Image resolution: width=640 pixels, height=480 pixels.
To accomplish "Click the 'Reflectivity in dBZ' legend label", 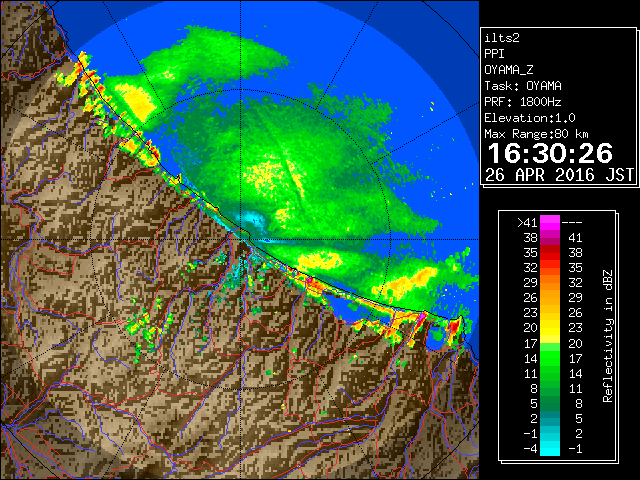I will coord(608,336).
